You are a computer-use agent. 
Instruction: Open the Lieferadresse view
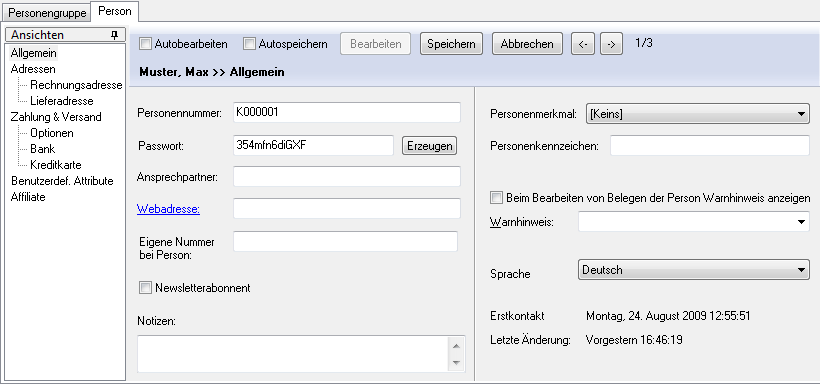62,101
